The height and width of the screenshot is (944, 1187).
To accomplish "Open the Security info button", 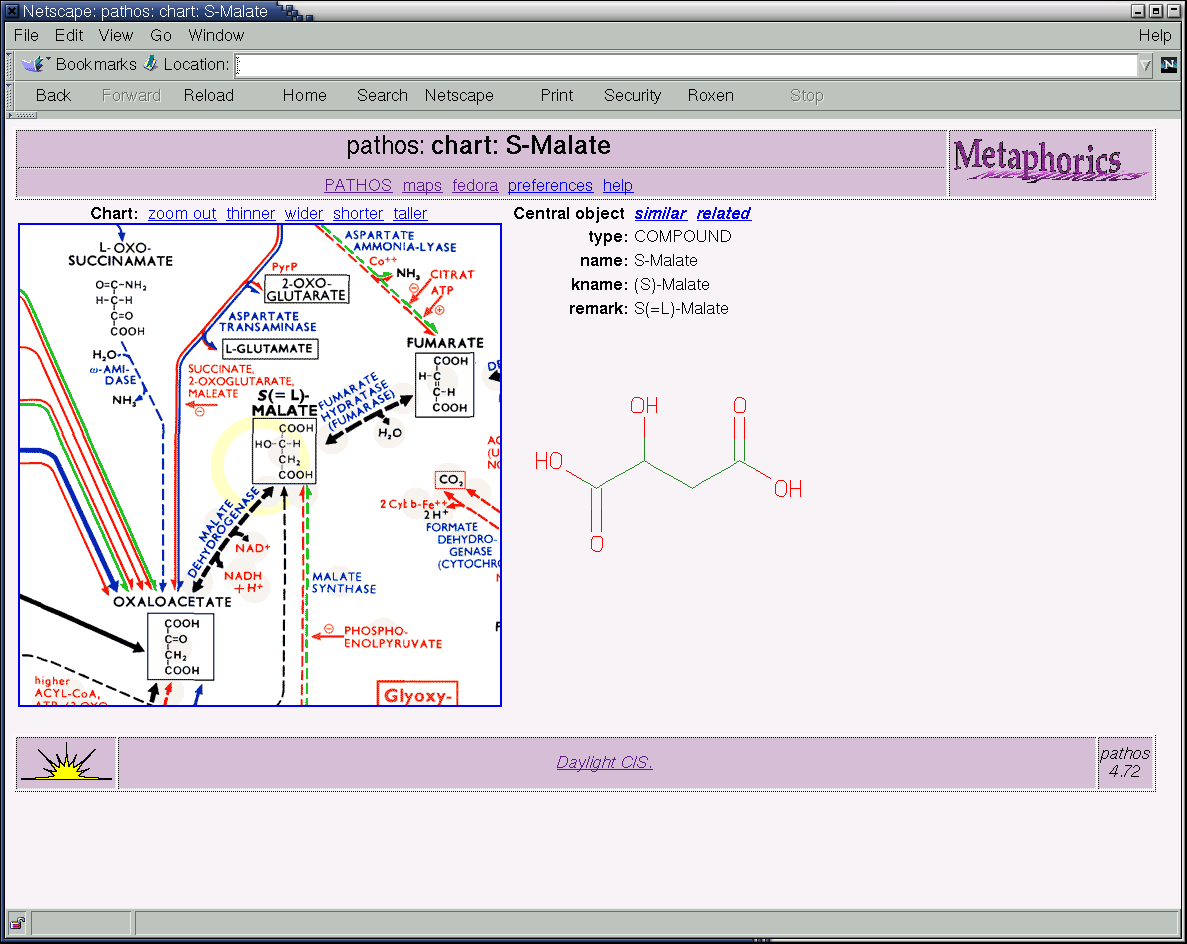I will 632,95.
